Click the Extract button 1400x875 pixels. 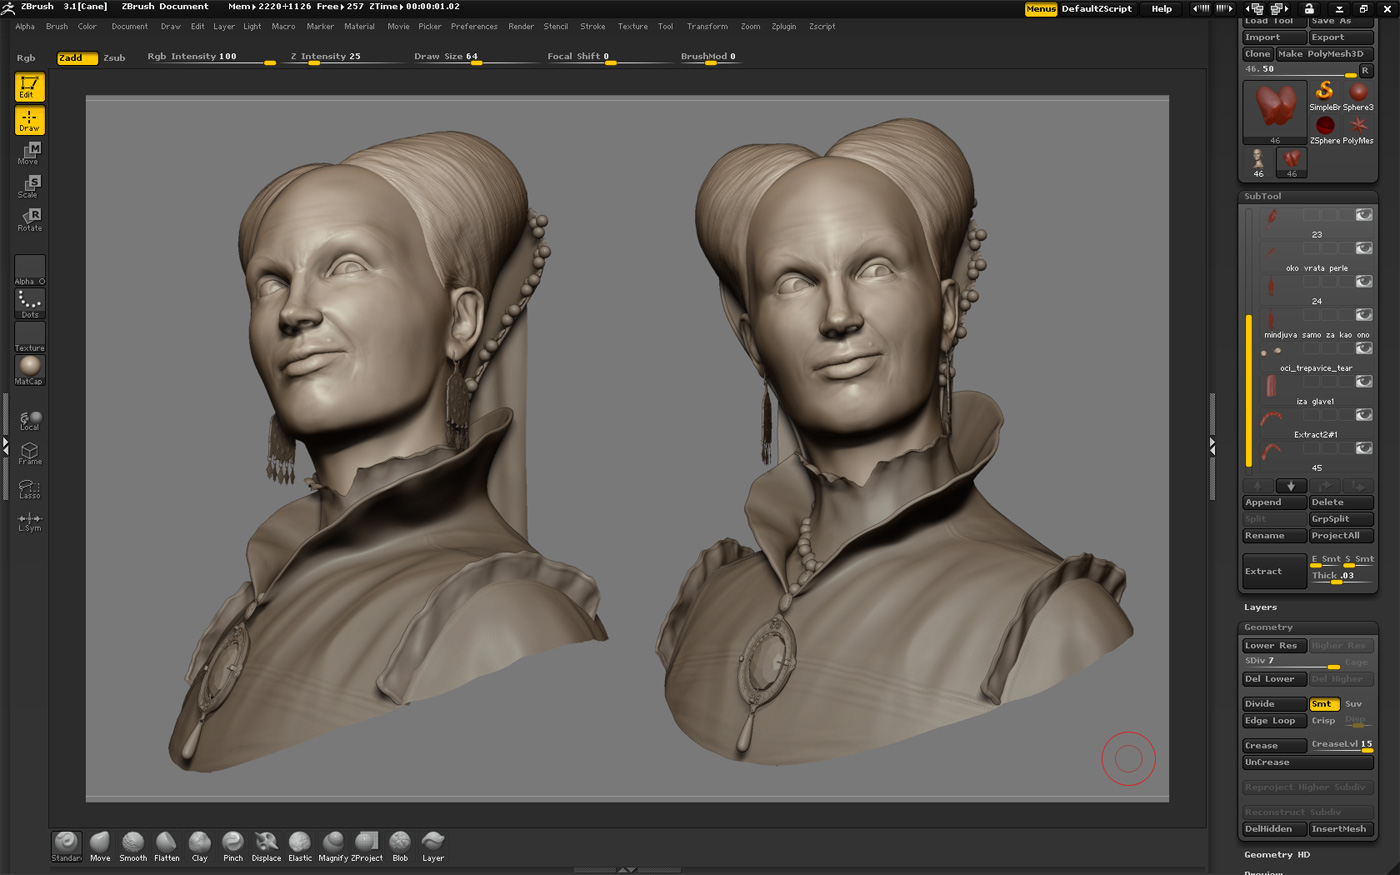1274,571
